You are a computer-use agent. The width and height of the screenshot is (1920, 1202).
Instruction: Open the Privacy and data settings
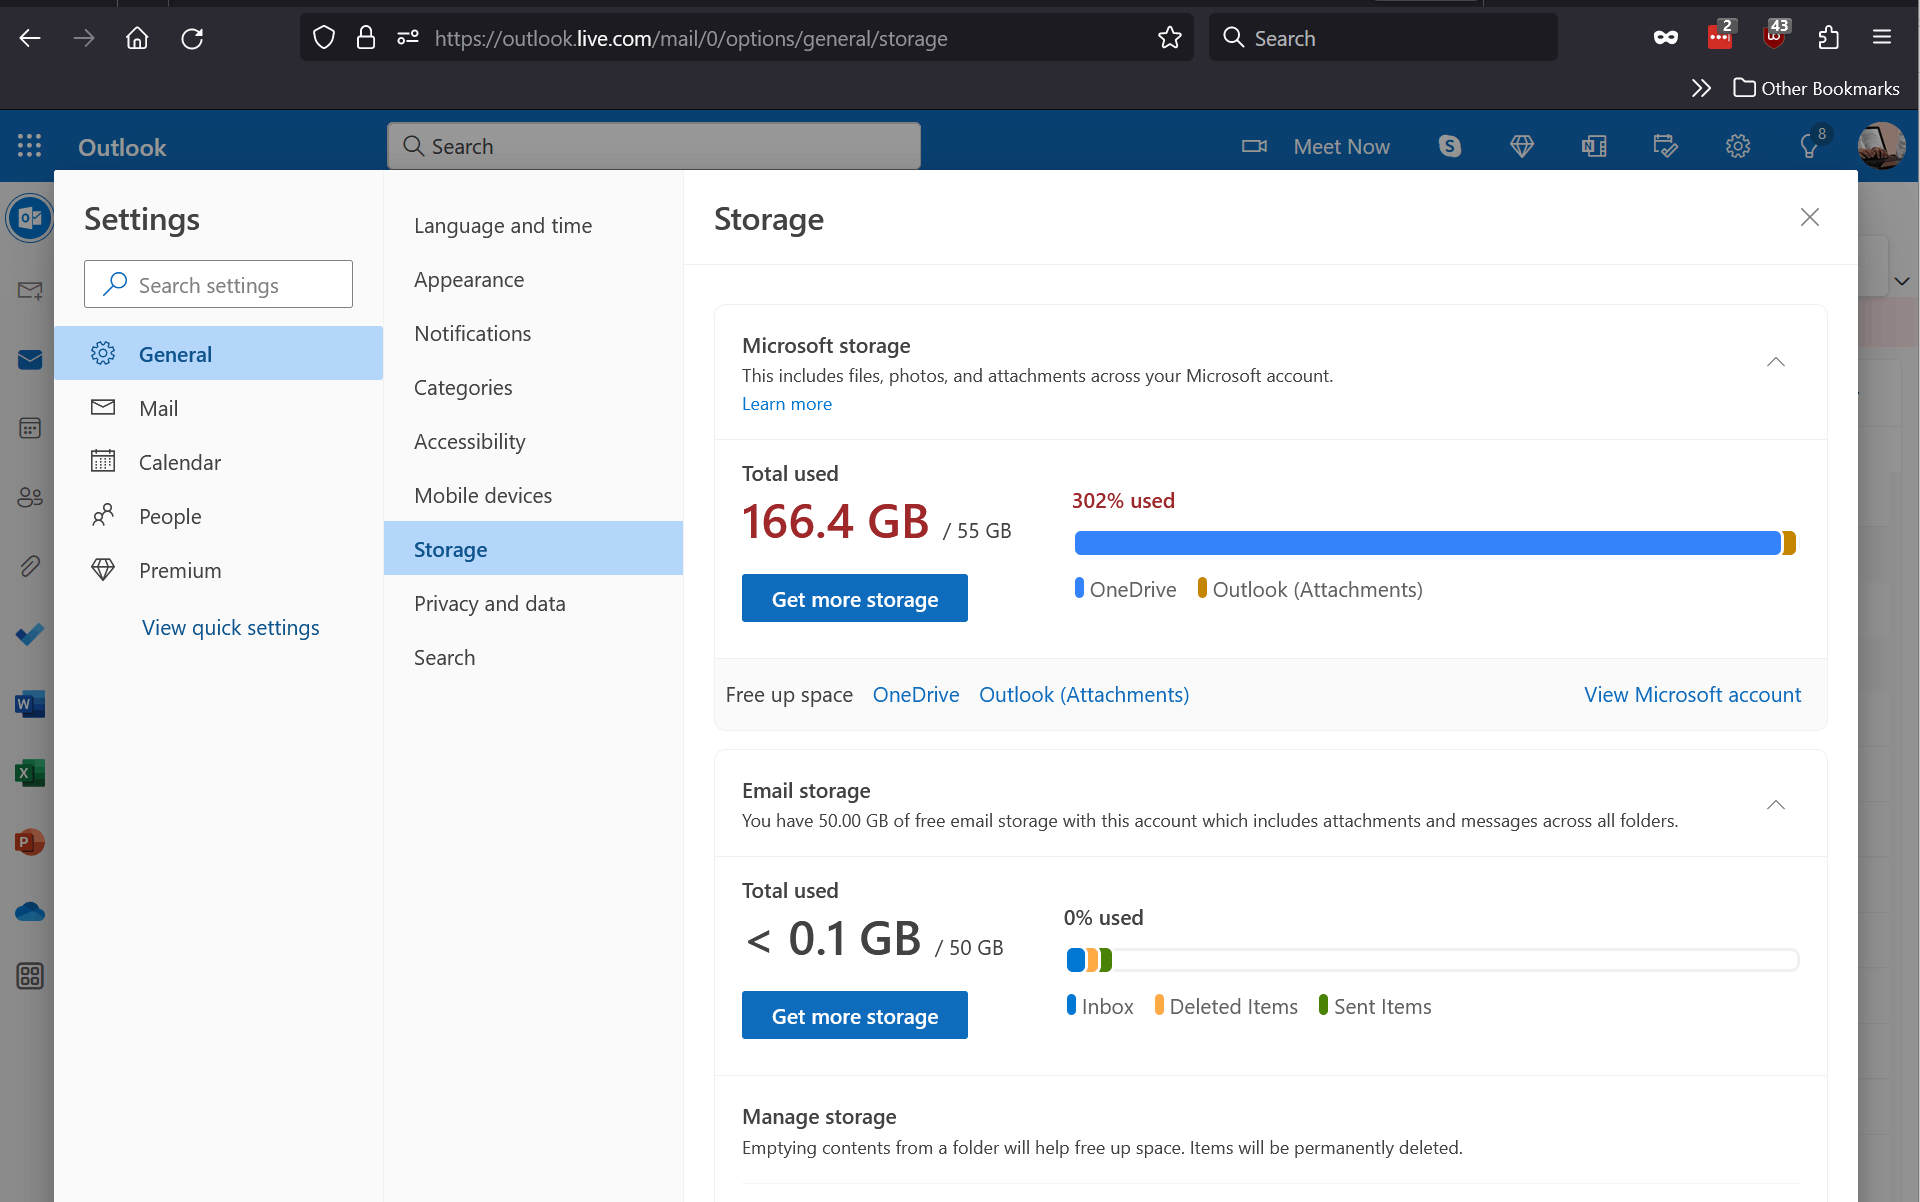point(489,604)
